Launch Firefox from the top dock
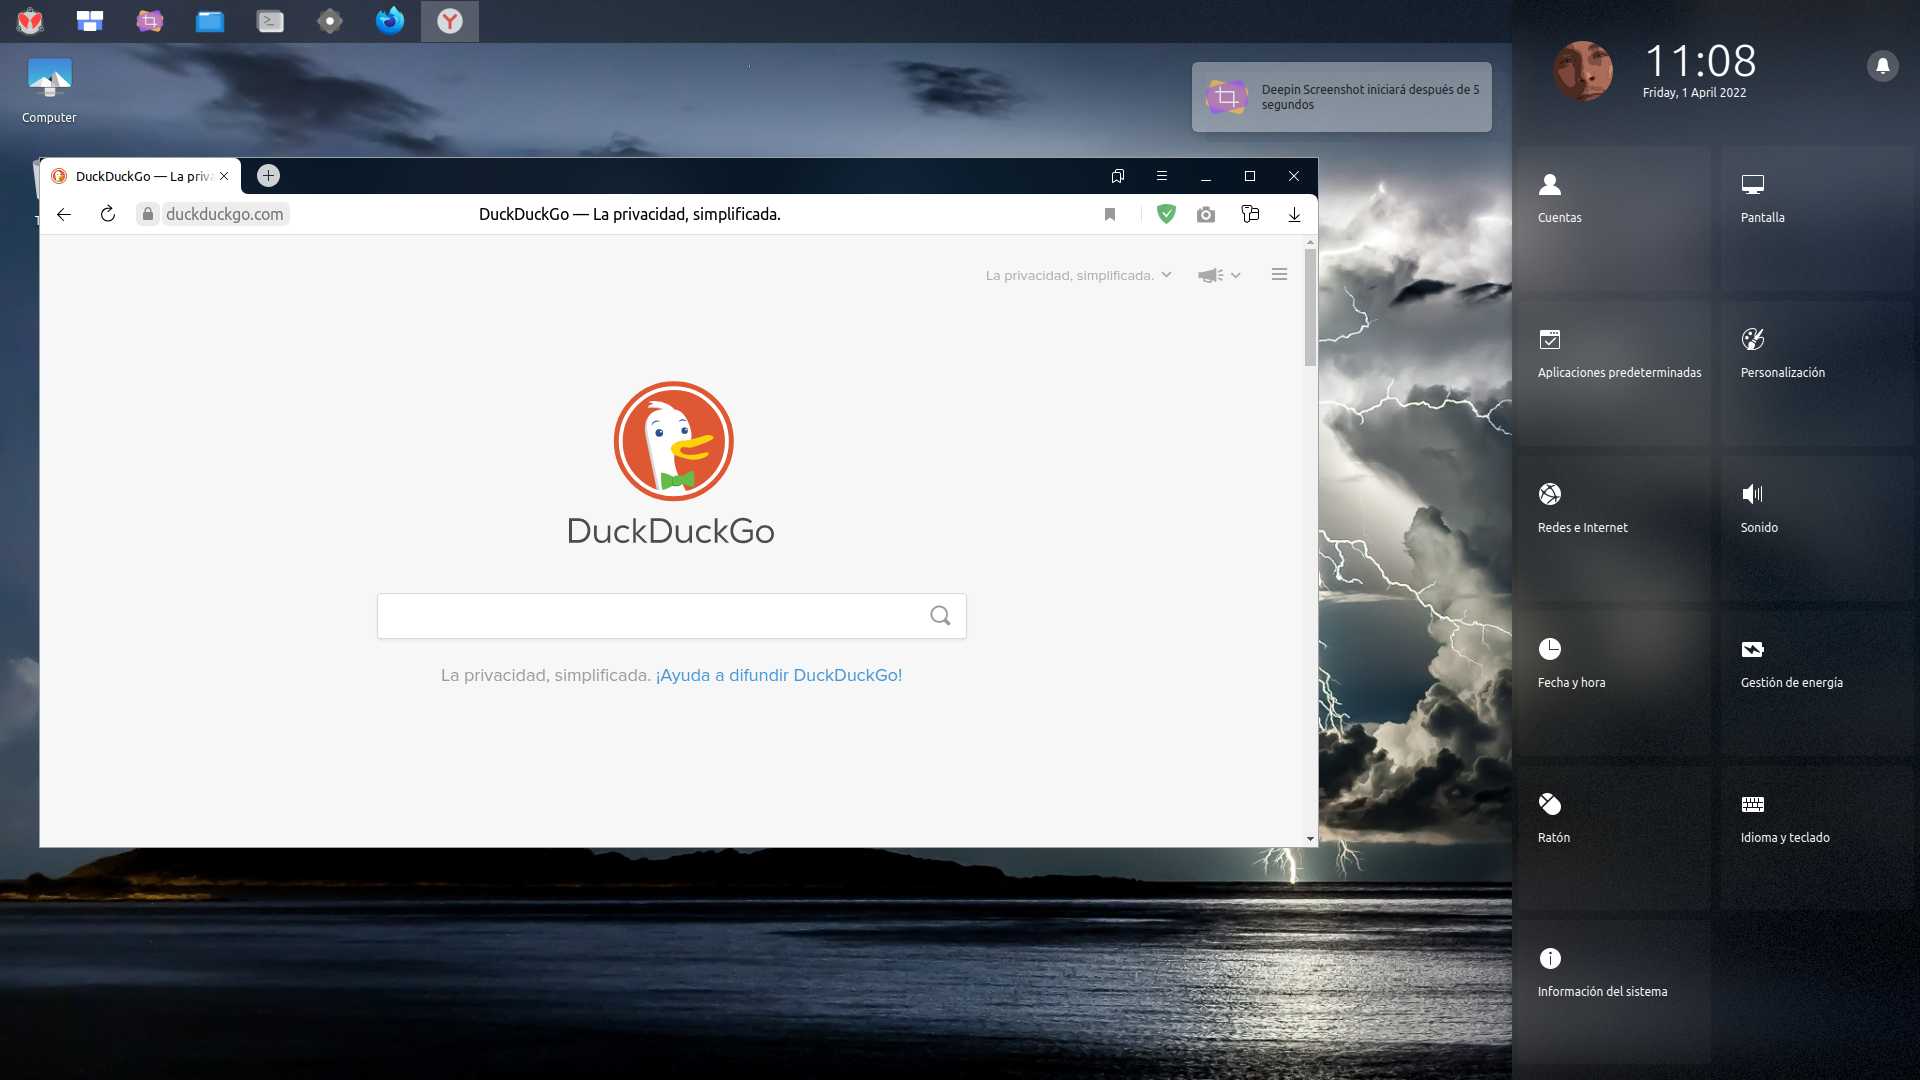Image resolution: width=1920 pixels, height=1080 pixels. pos(390,21)
